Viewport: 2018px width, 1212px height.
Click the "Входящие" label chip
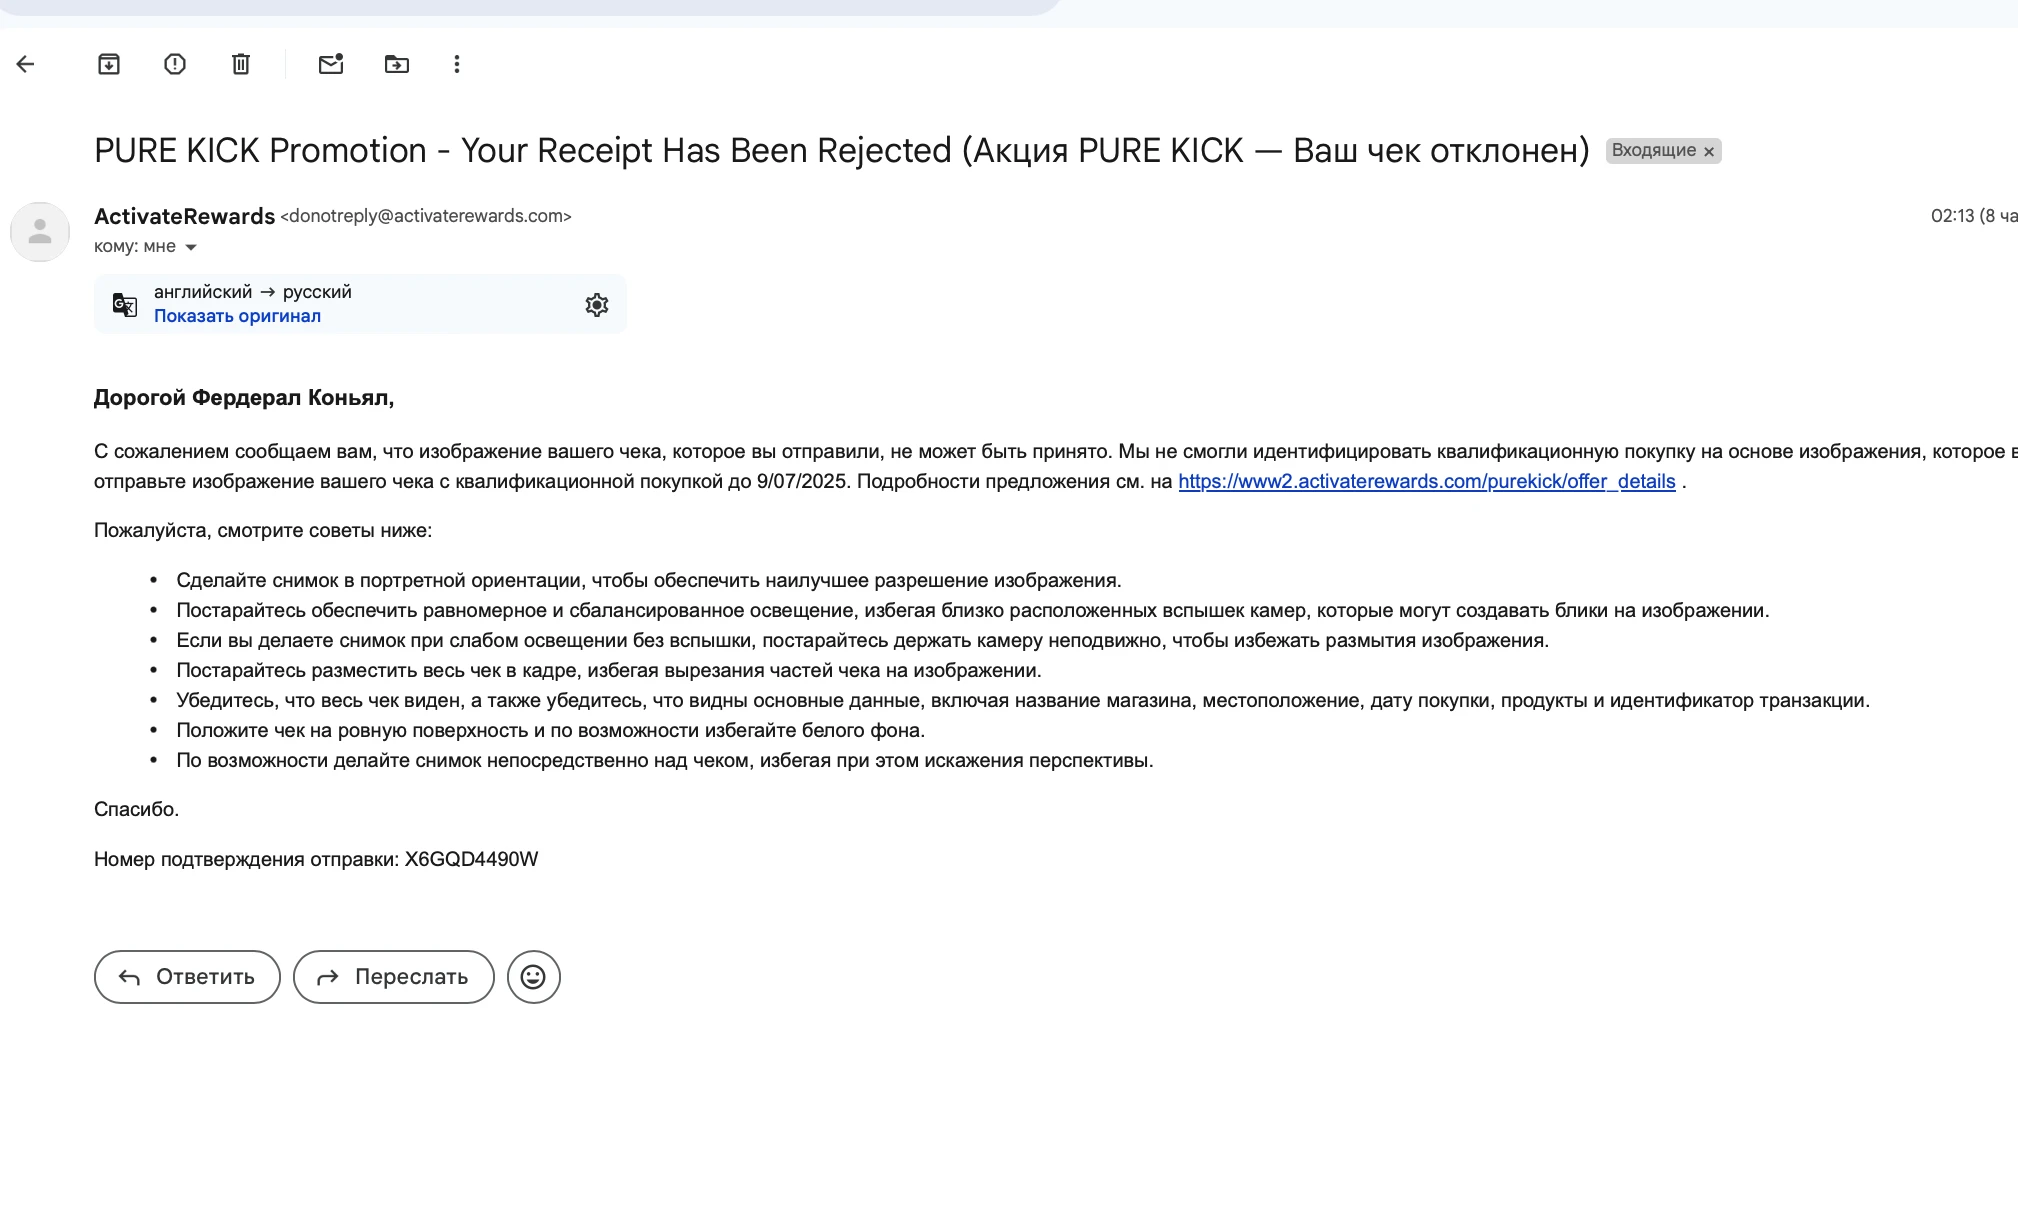(1653, 150)
